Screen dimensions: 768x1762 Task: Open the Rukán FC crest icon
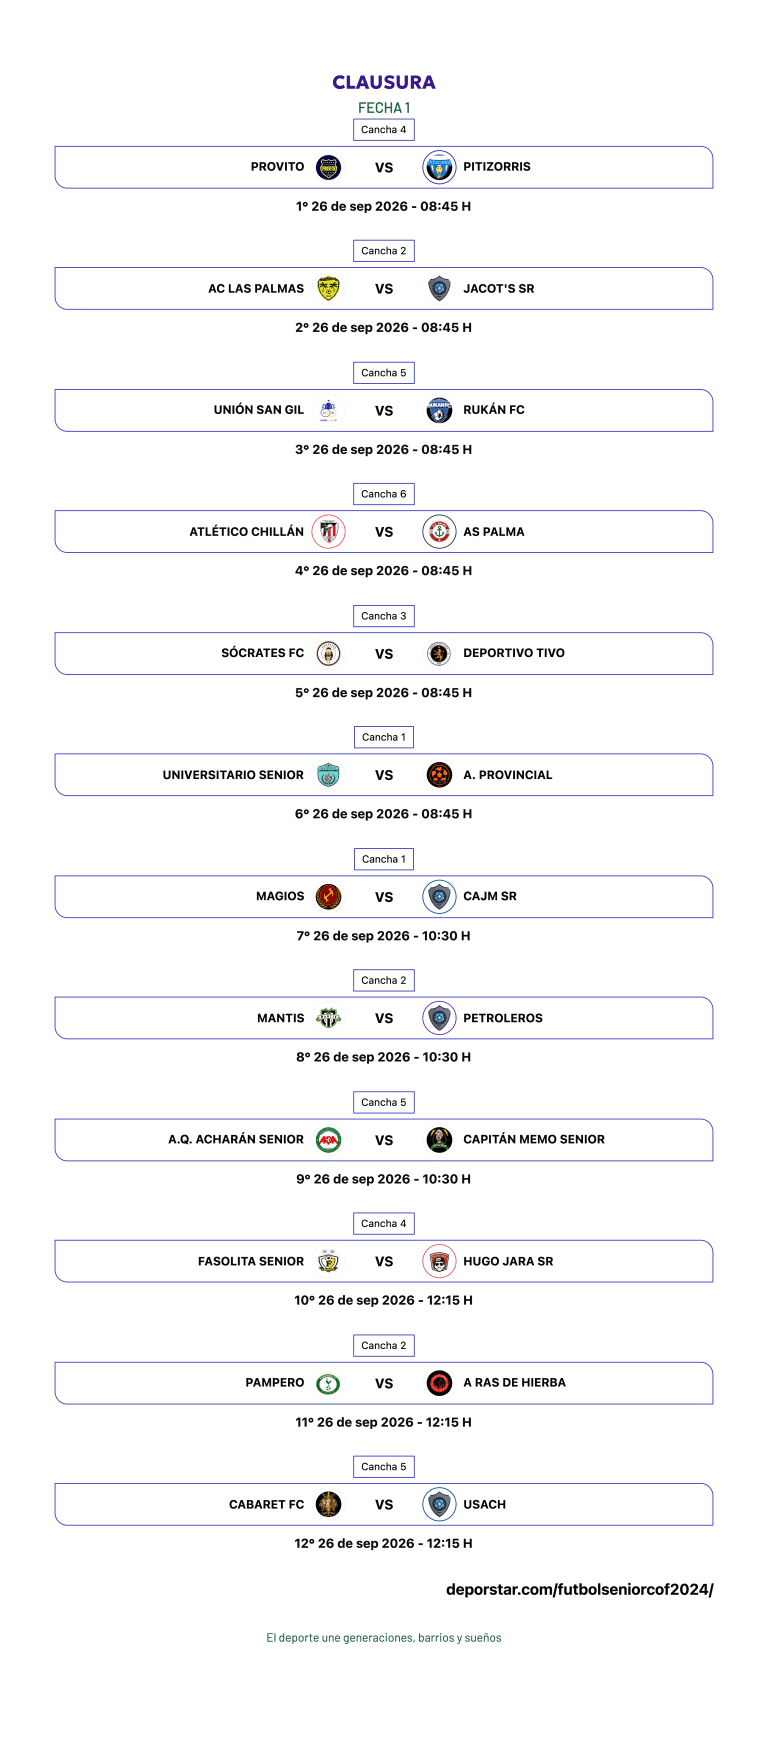pyautogui.click(x=439, y=410)
